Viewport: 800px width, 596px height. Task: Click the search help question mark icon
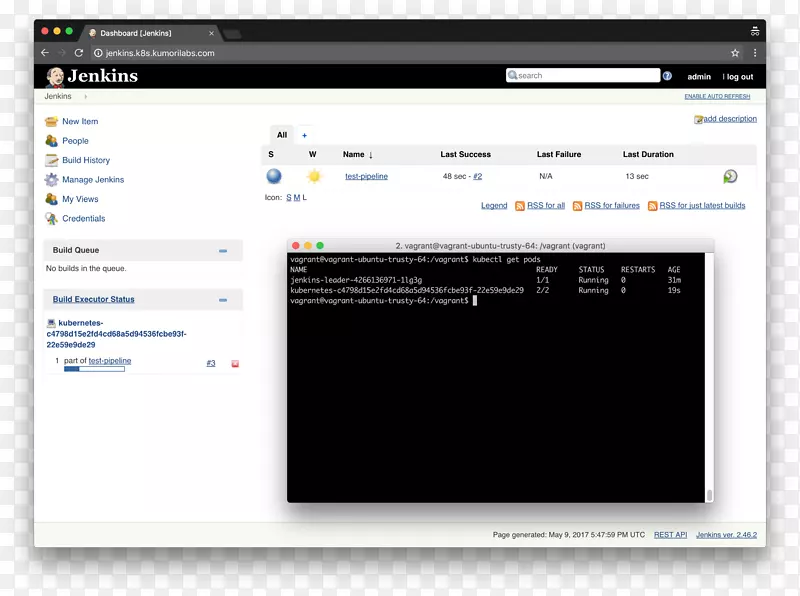click(667, 76)
